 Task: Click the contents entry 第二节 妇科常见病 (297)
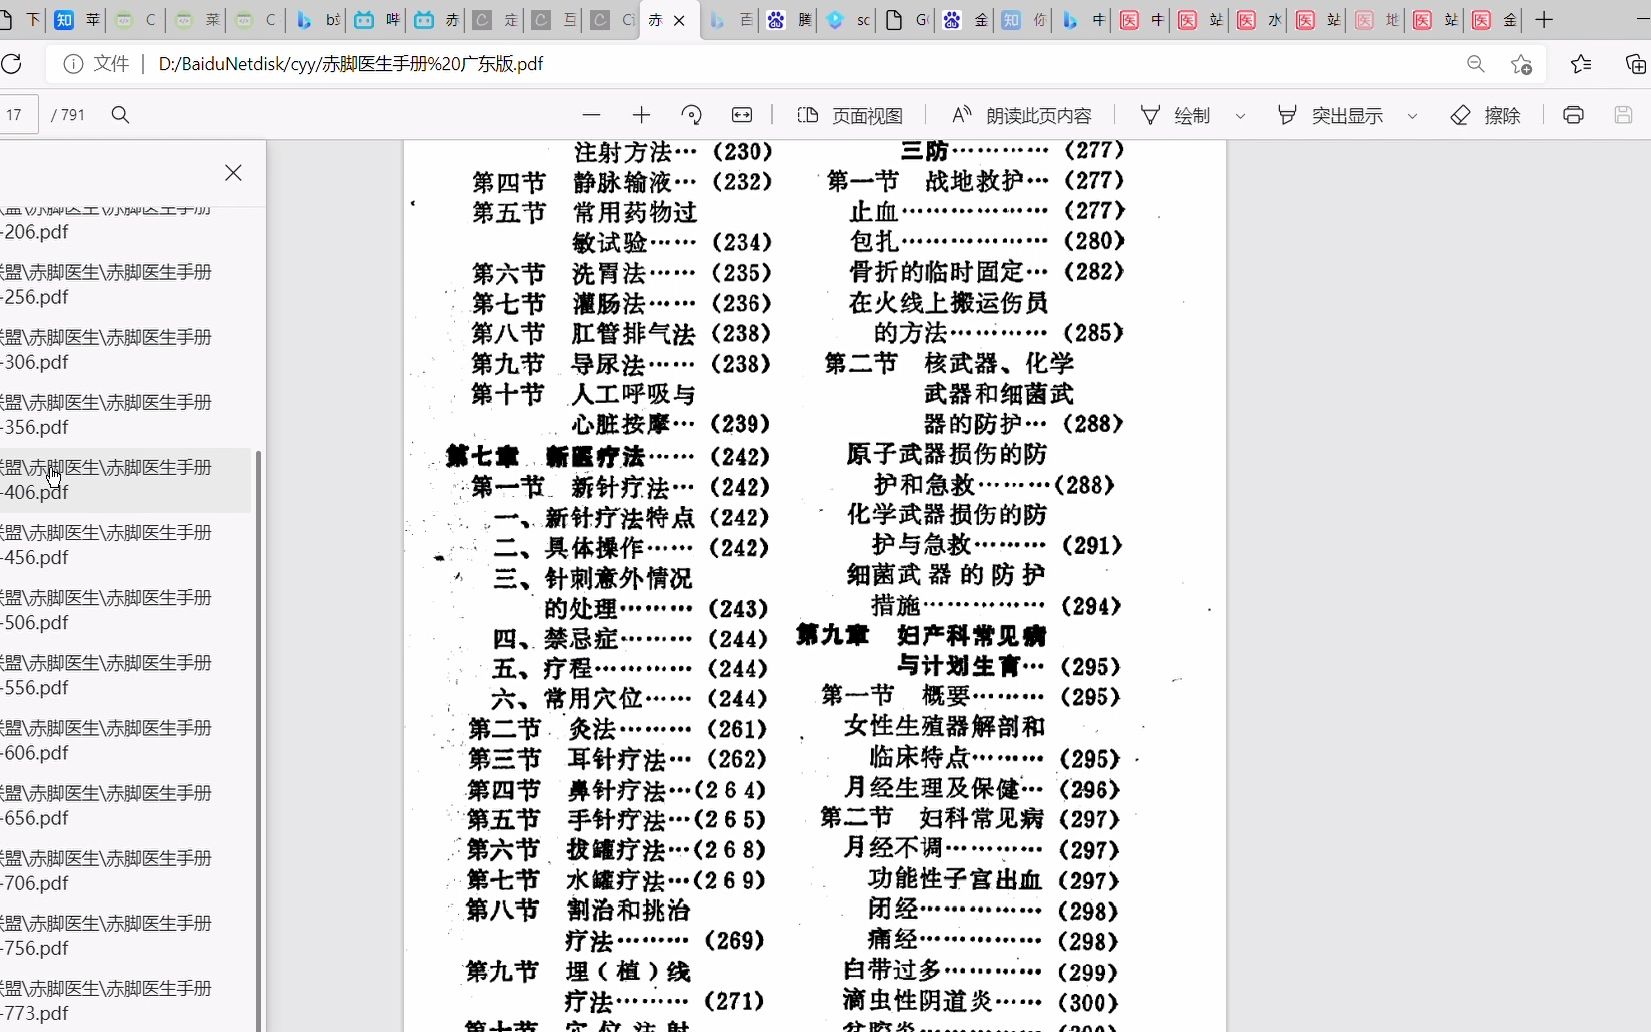coord(970,819)
